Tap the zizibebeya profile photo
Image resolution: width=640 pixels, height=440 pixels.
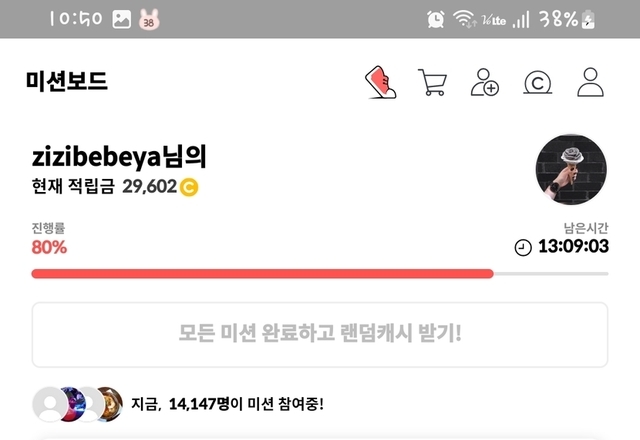[x=571, y=169]
